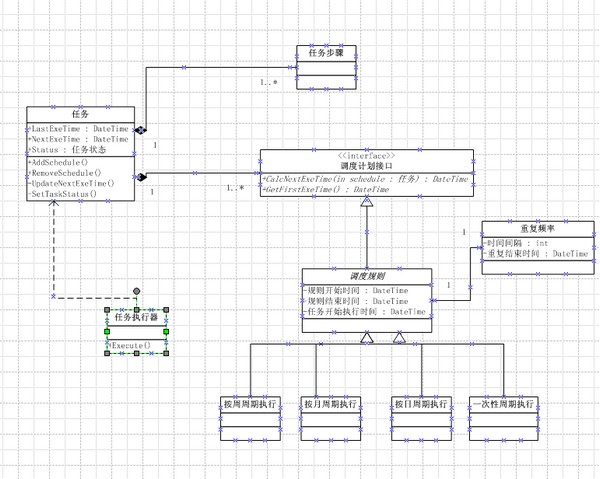600x479 pixels.
Task: Click the composition diamond near RemoveSchedule operation
Action: pos(141,177)
